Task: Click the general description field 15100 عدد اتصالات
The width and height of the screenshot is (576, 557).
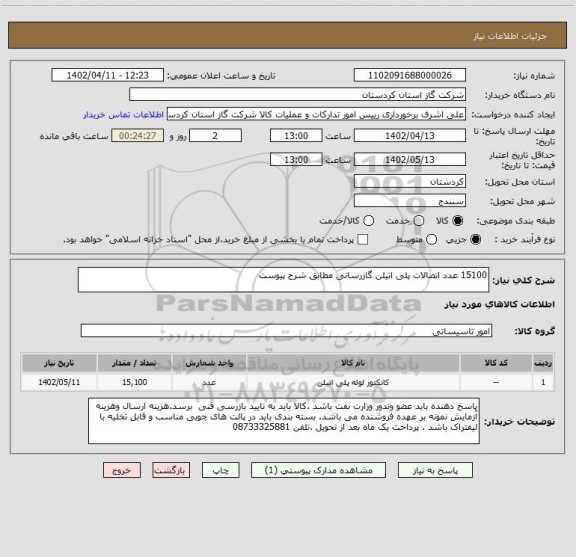Action: pos(283,280)
